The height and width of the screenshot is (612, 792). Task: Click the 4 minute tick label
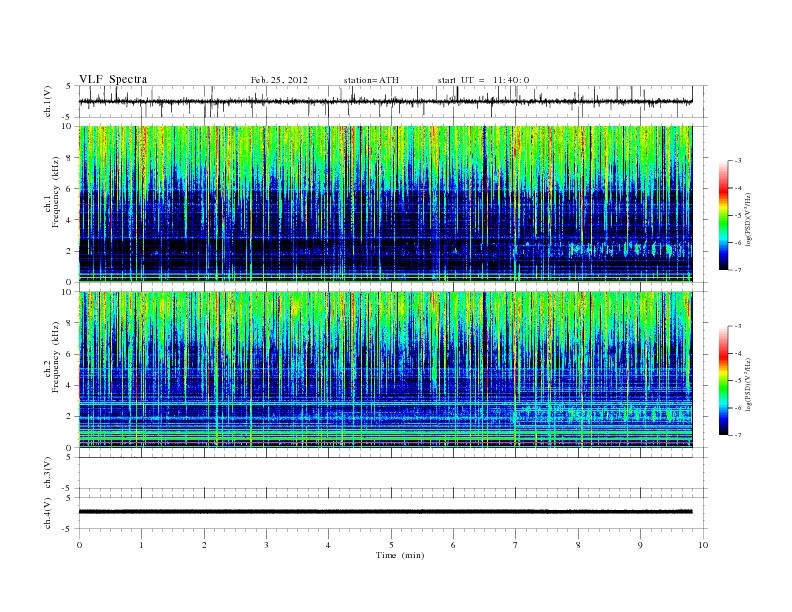pos(328,545)
